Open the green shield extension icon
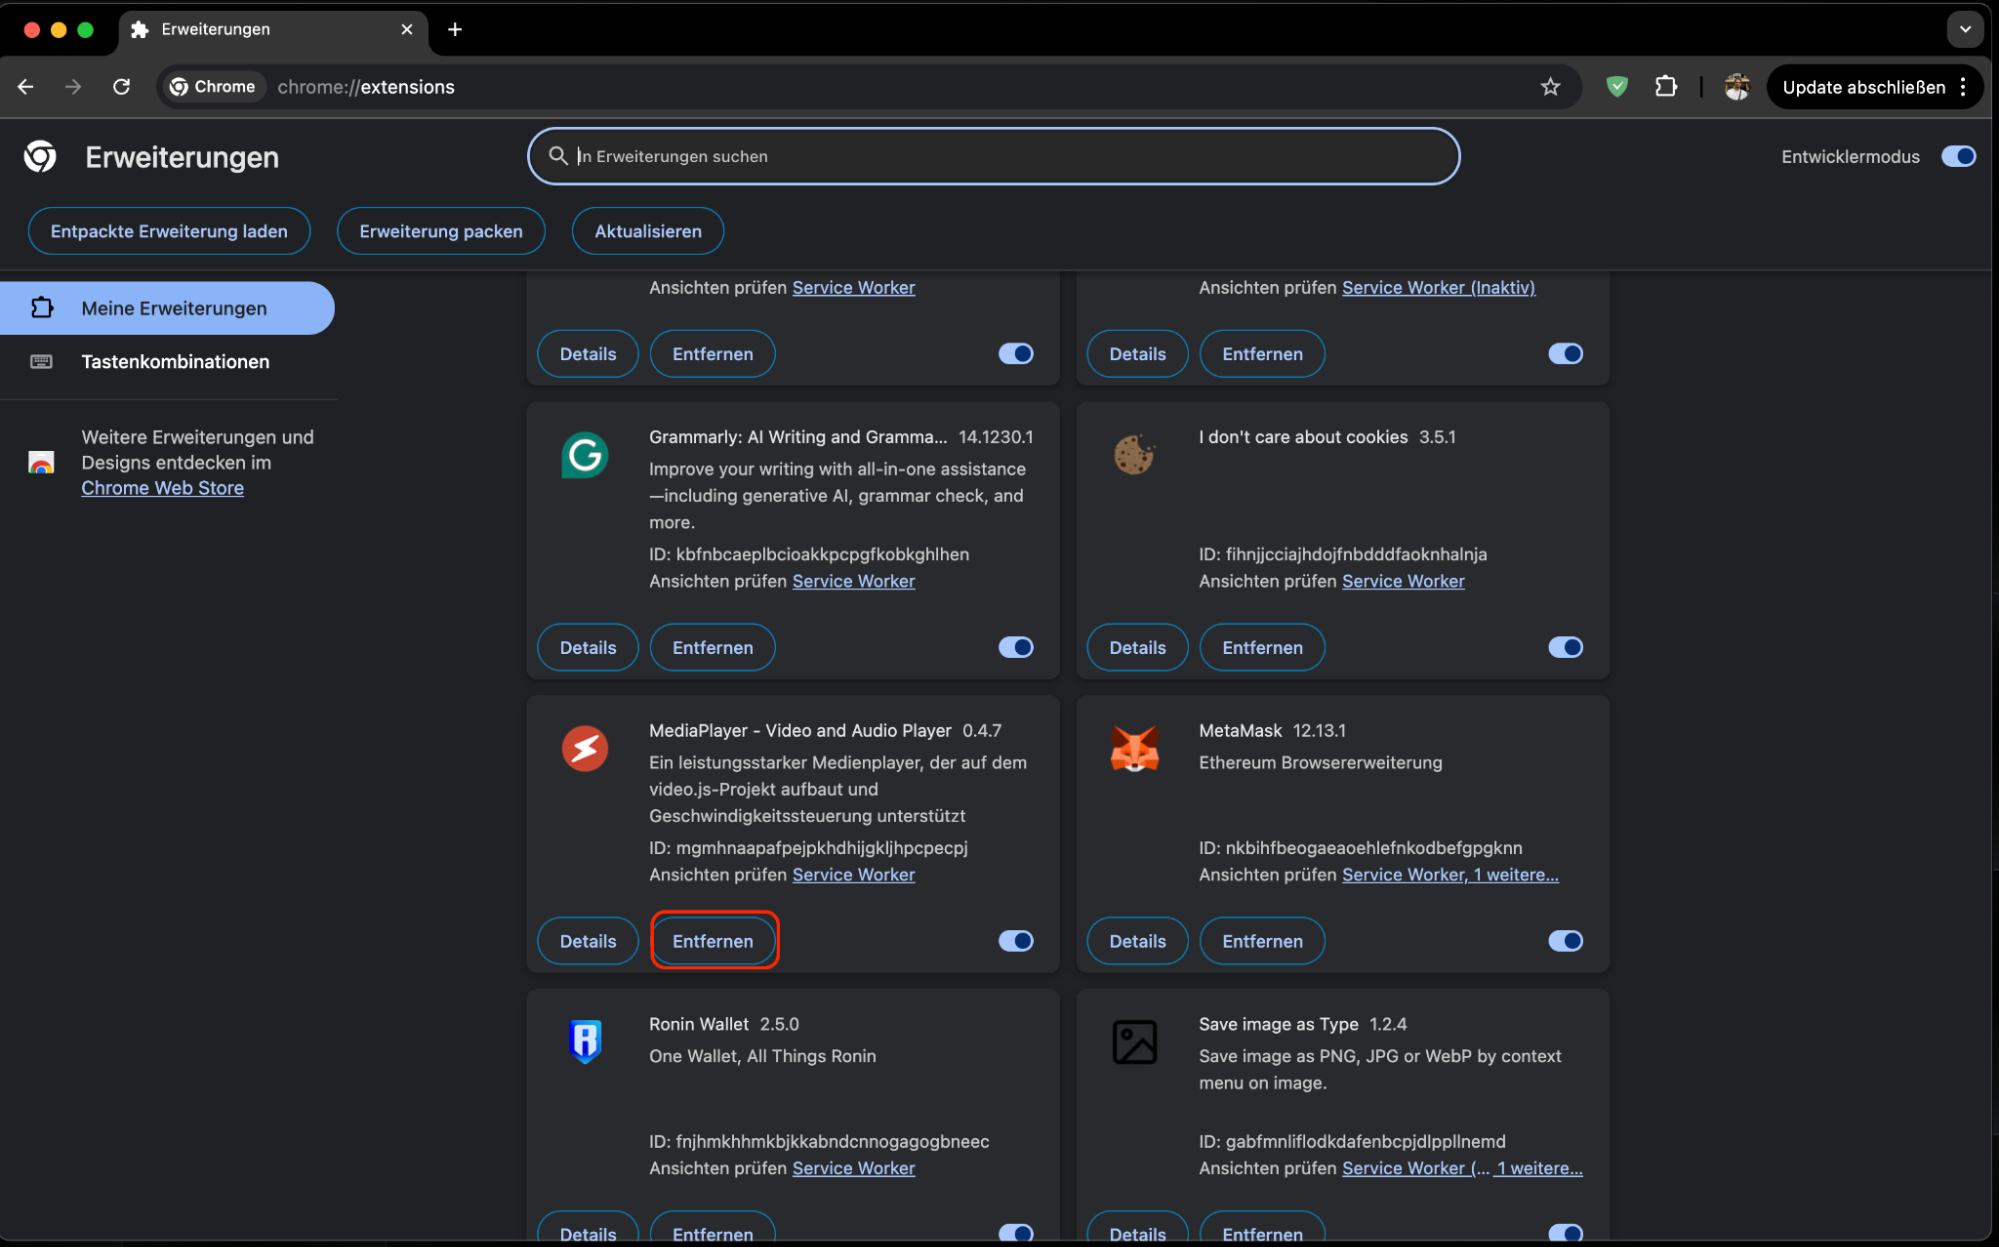The width and height of the screenshot is (1999, 1248). [1616, 87]
